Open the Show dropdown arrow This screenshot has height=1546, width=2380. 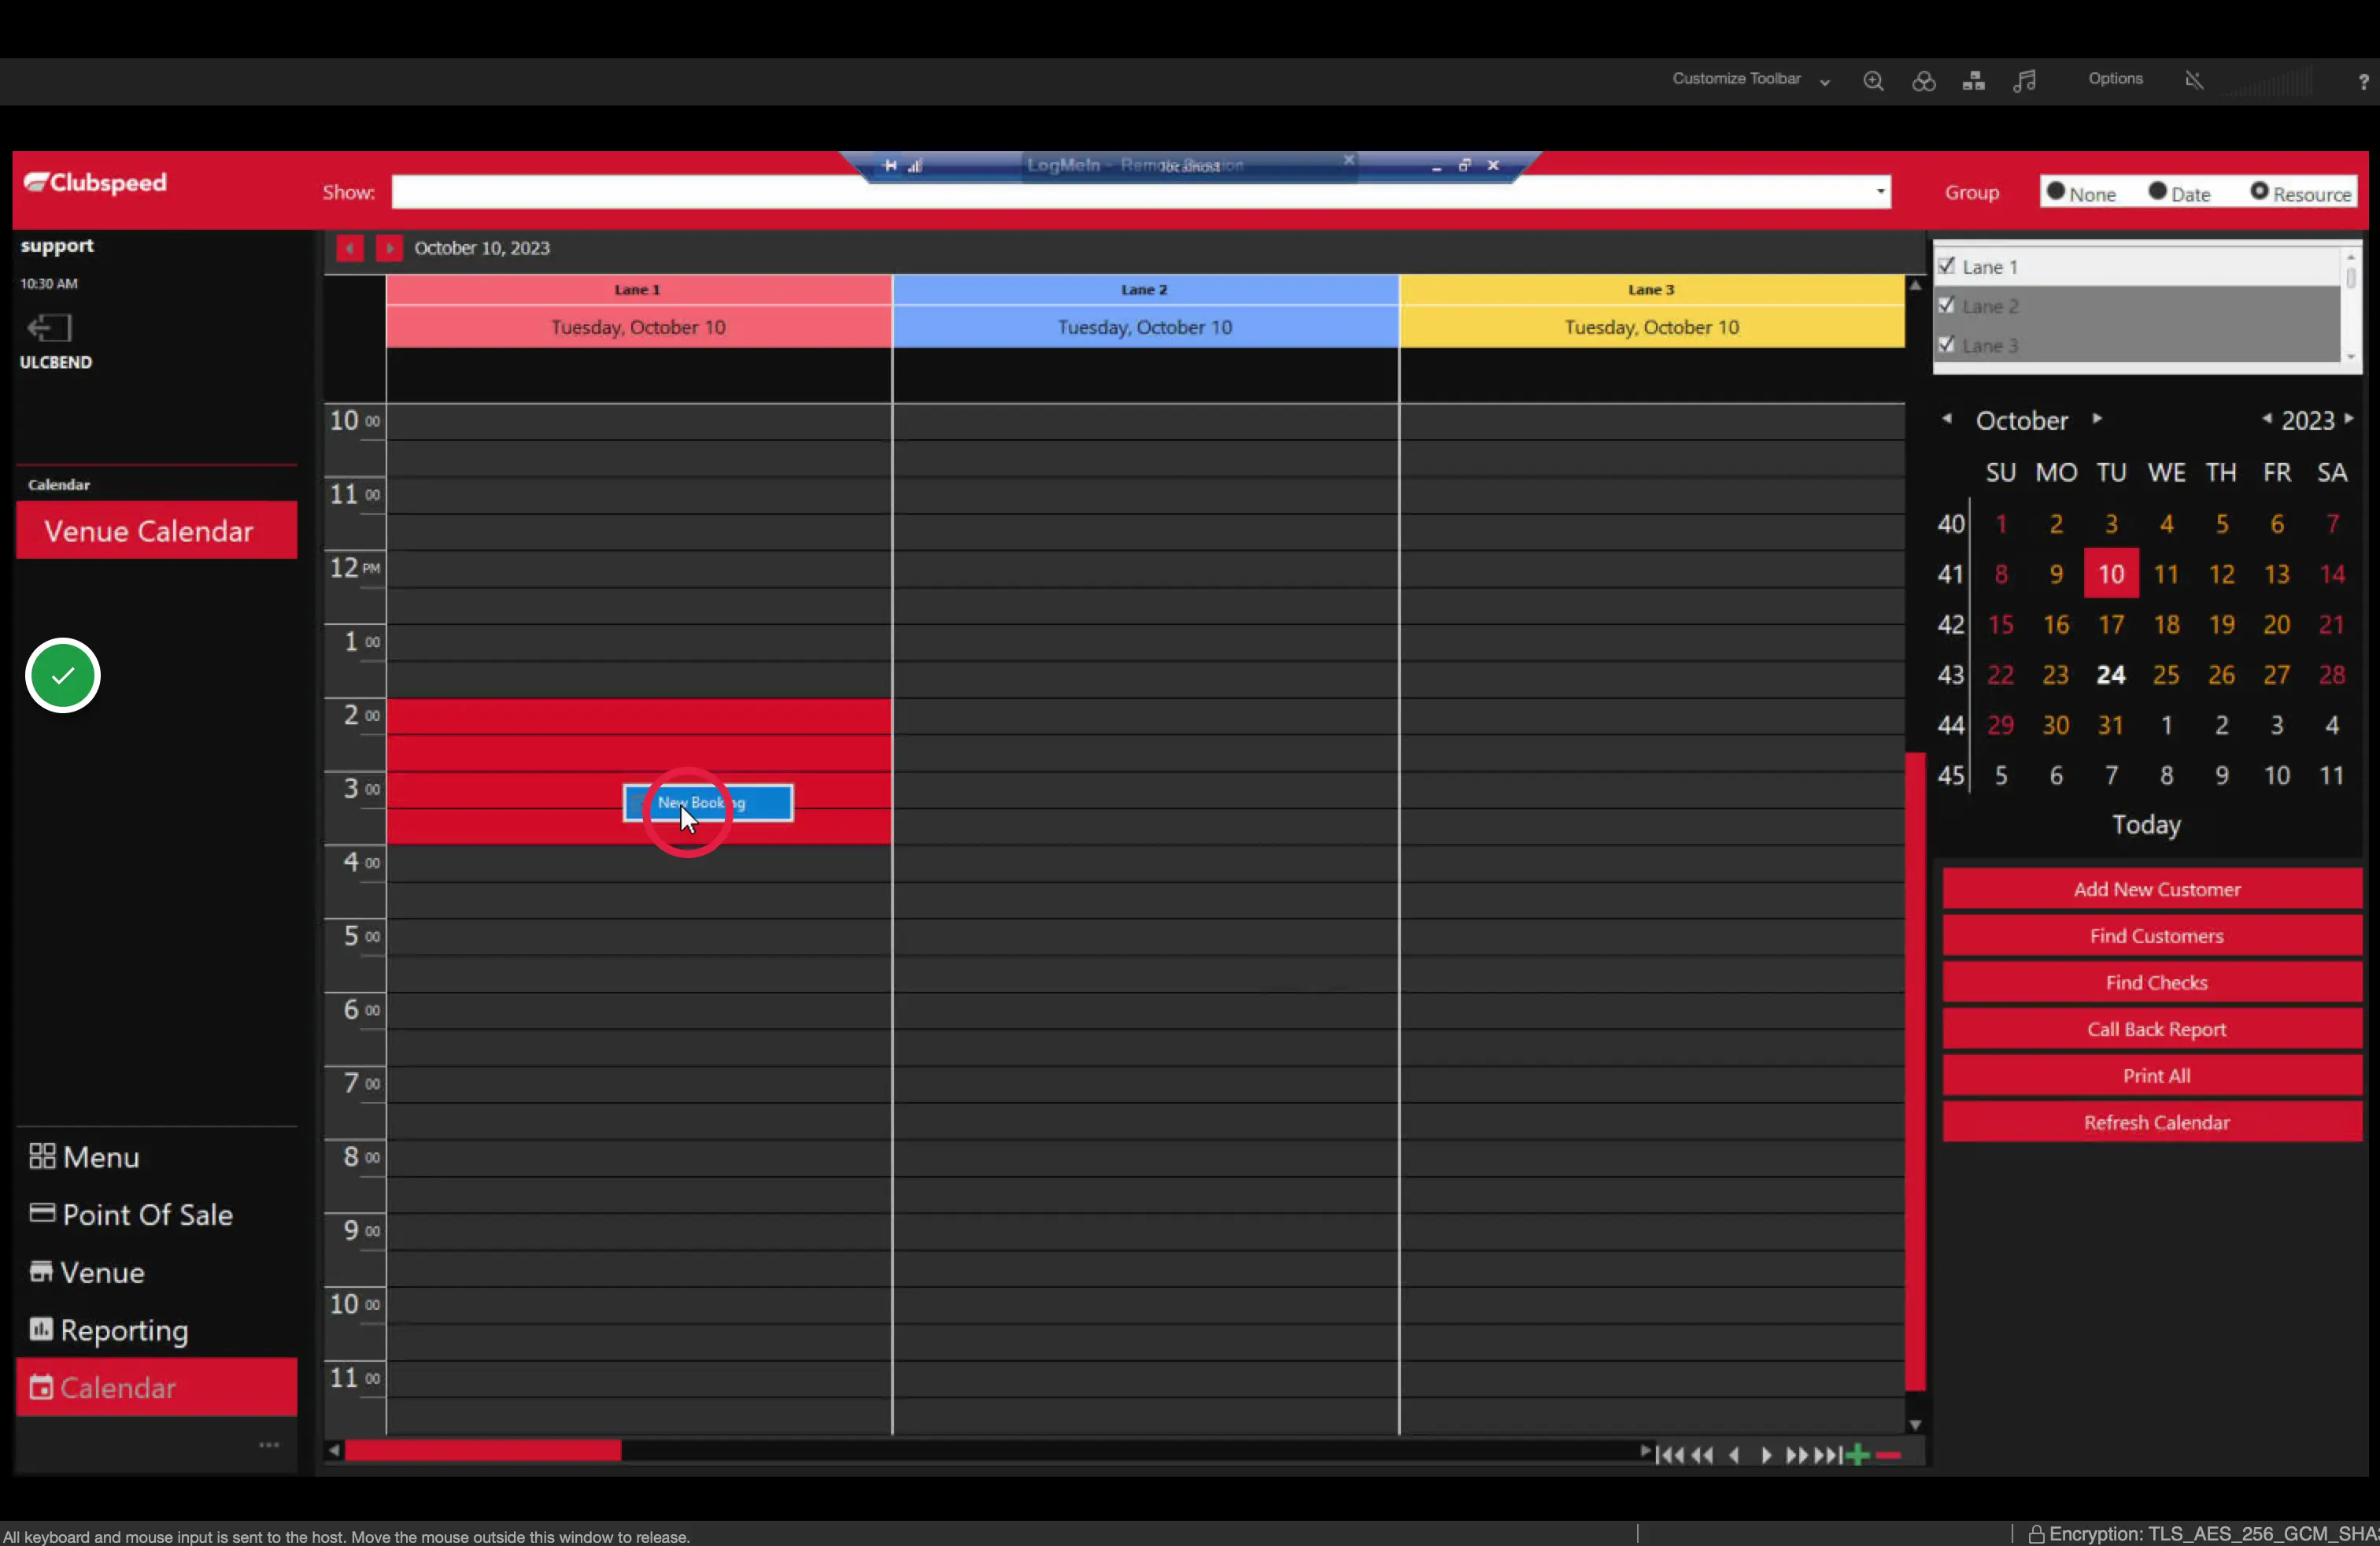1881,191
